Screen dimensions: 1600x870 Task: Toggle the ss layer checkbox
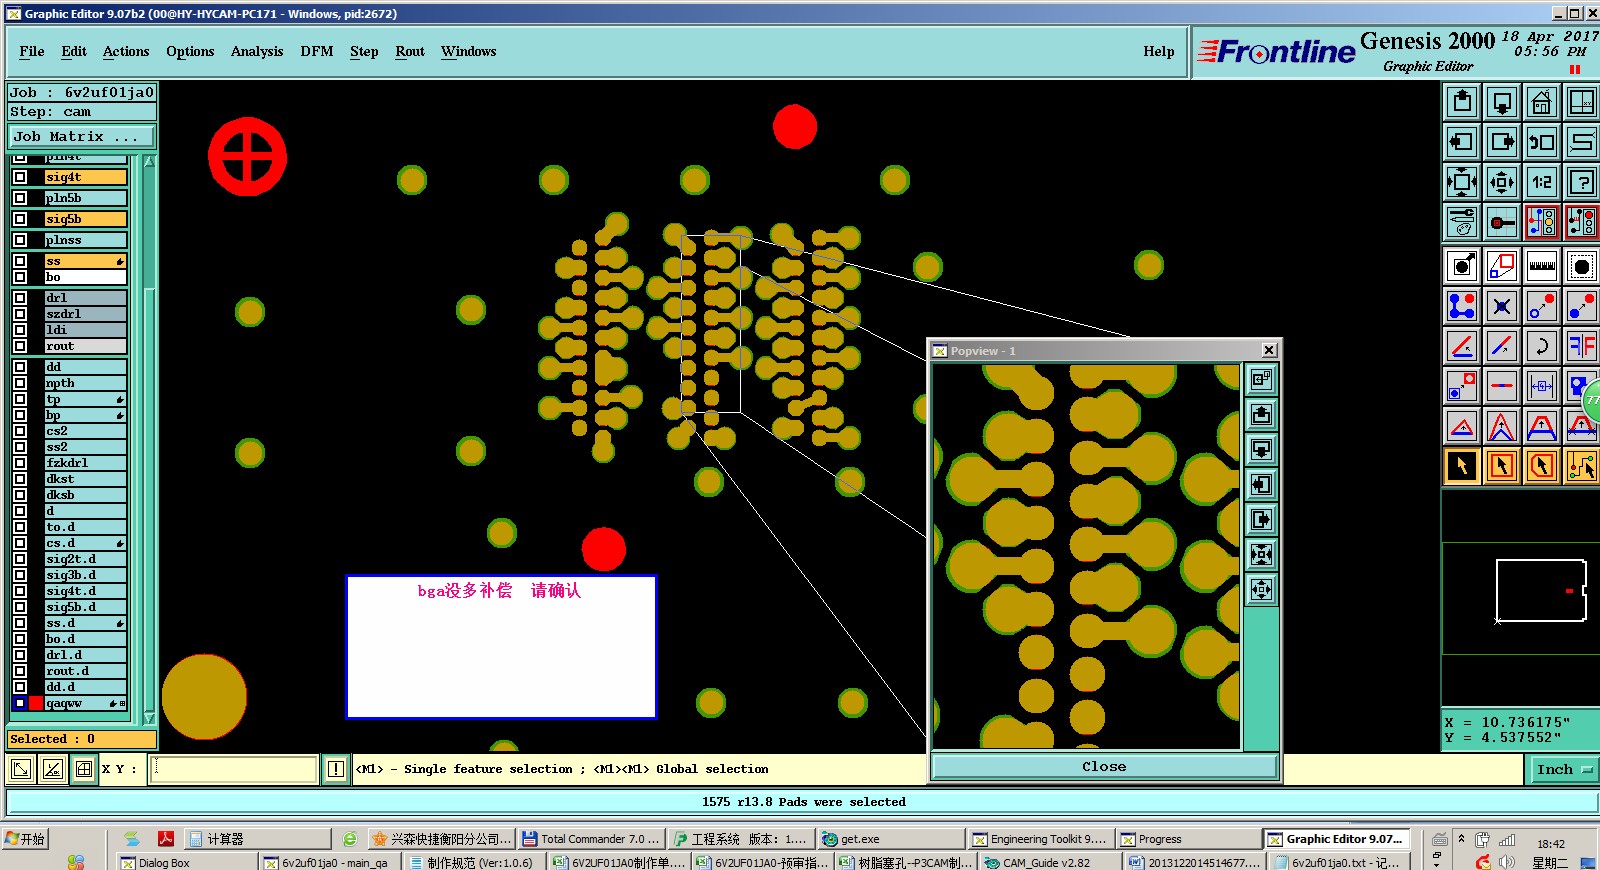pos(20,261)
